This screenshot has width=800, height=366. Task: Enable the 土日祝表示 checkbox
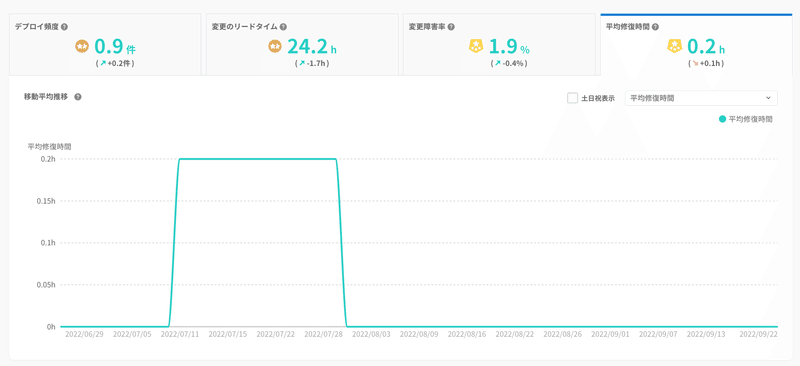(x=572, y=98)
